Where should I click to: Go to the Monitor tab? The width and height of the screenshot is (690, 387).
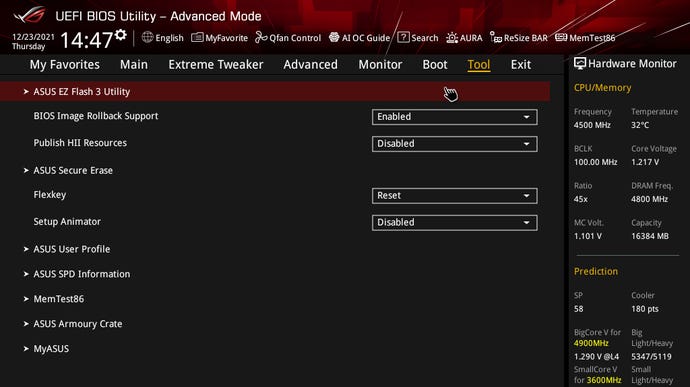(380, 65)
